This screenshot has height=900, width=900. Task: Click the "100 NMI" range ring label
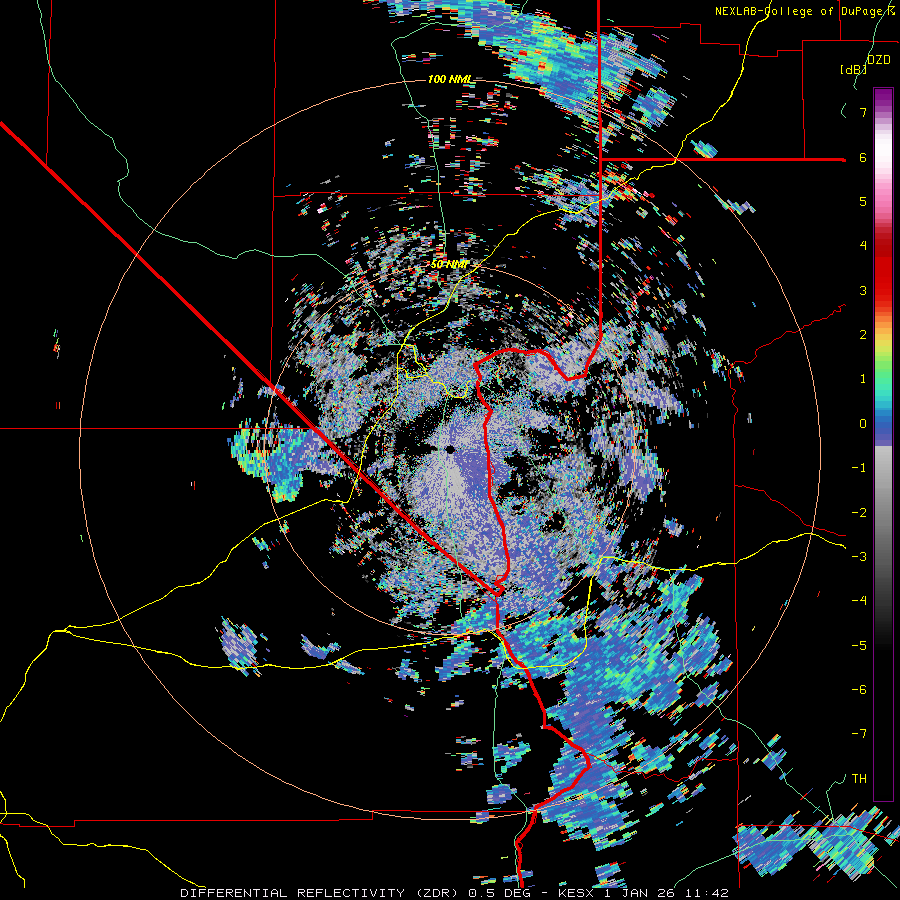[451, 79]
